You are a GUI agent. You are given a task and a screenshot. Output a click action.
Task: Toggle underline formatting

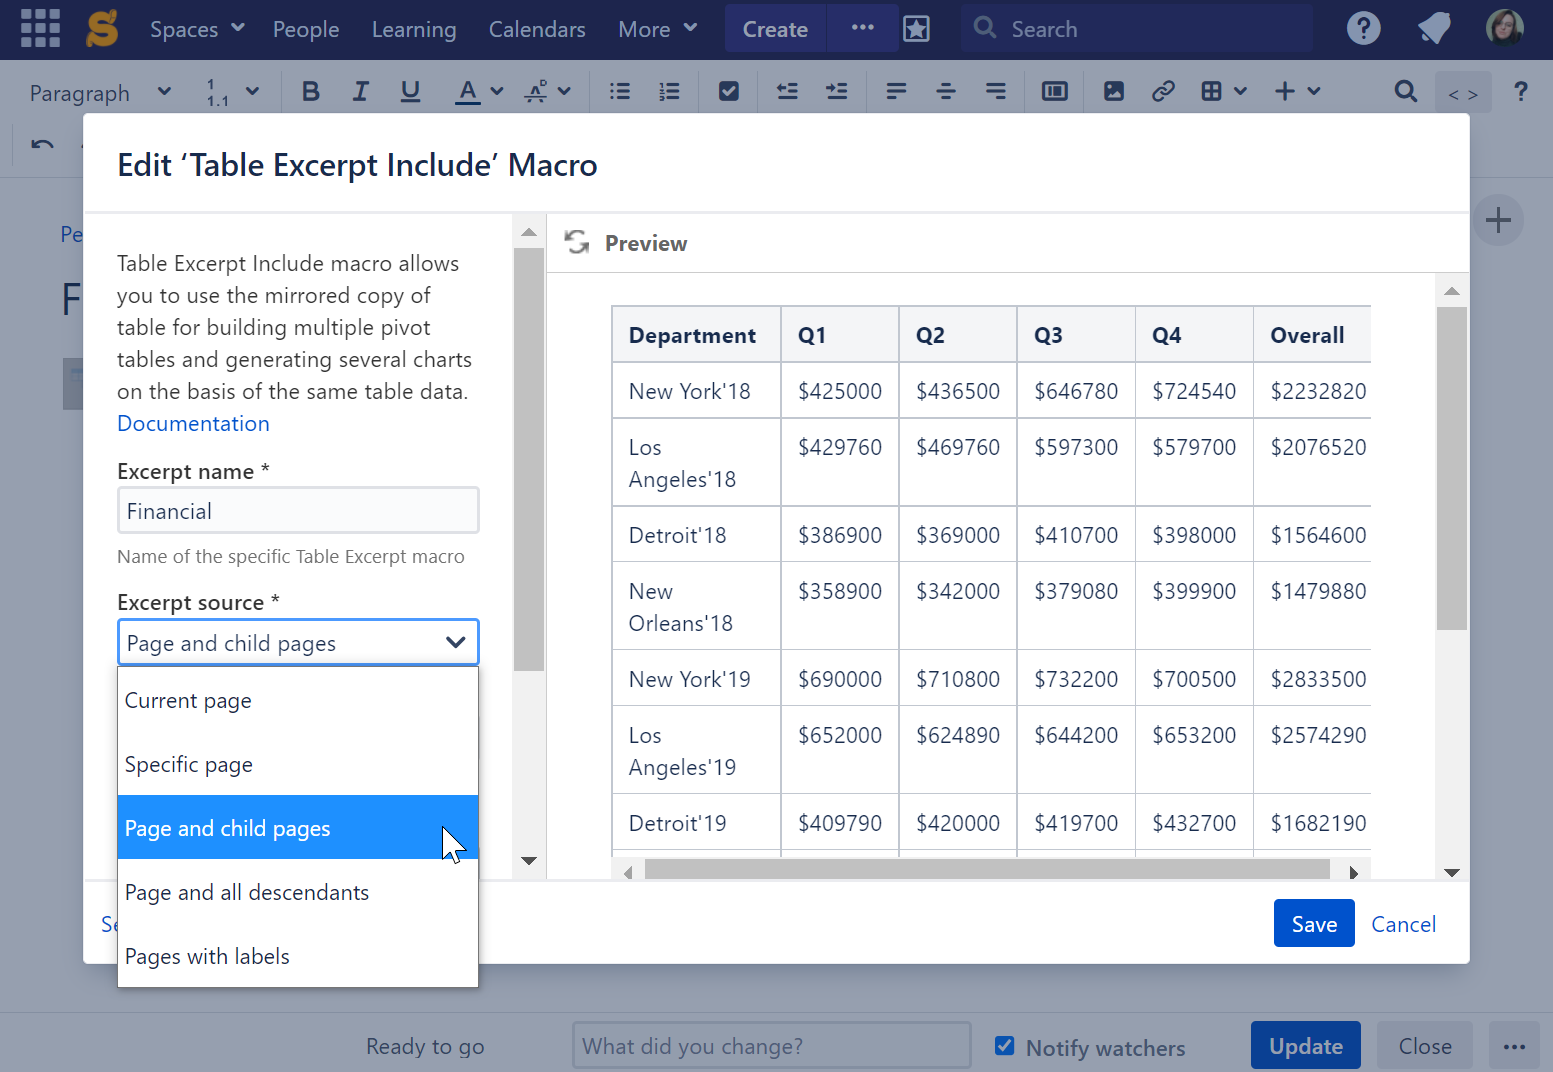click(x=410, y=91)
